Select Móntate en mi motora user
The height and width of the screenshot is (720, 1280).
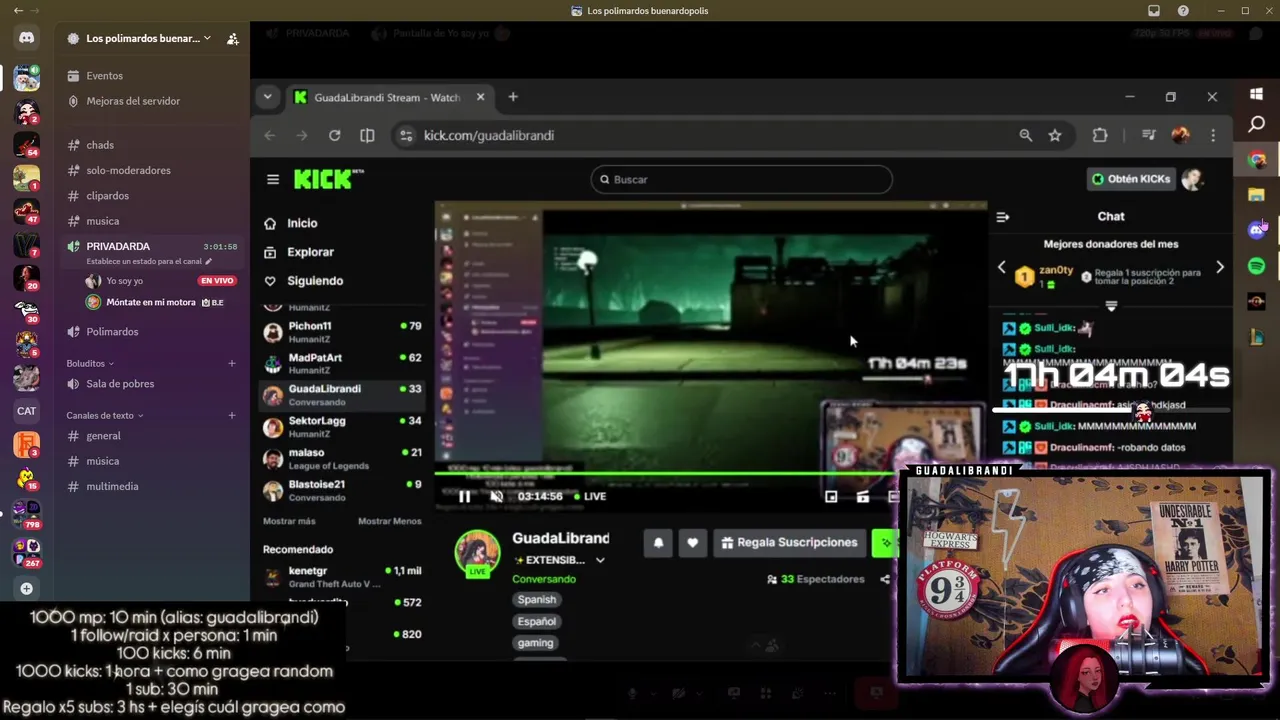150,302
